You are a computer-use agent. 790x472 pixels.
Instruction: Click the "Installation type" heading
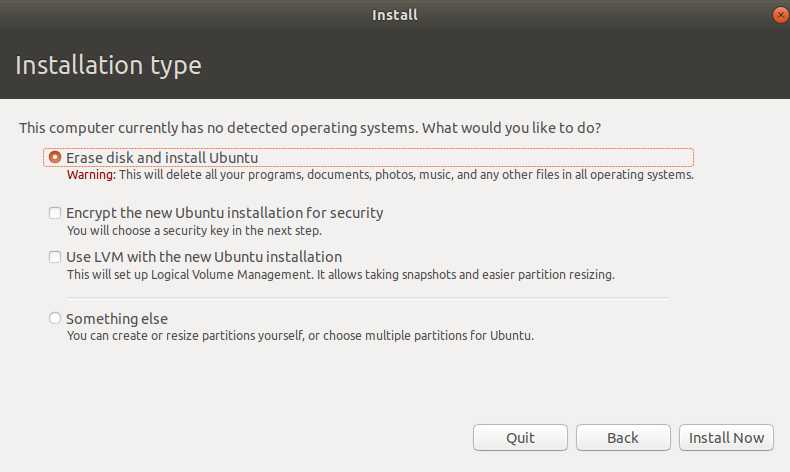click(108, 66)
